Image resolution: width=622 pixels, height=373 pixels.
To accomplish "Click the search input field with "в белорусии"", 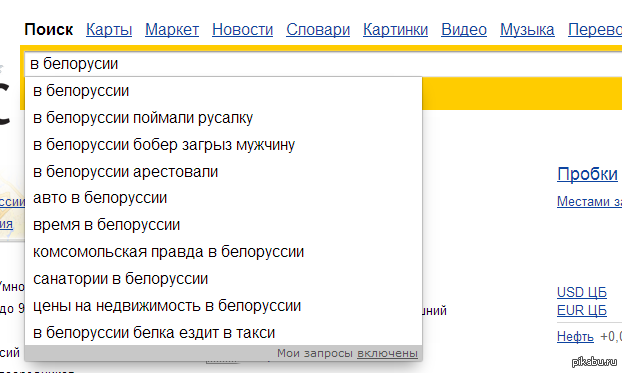I will [323, 64].
